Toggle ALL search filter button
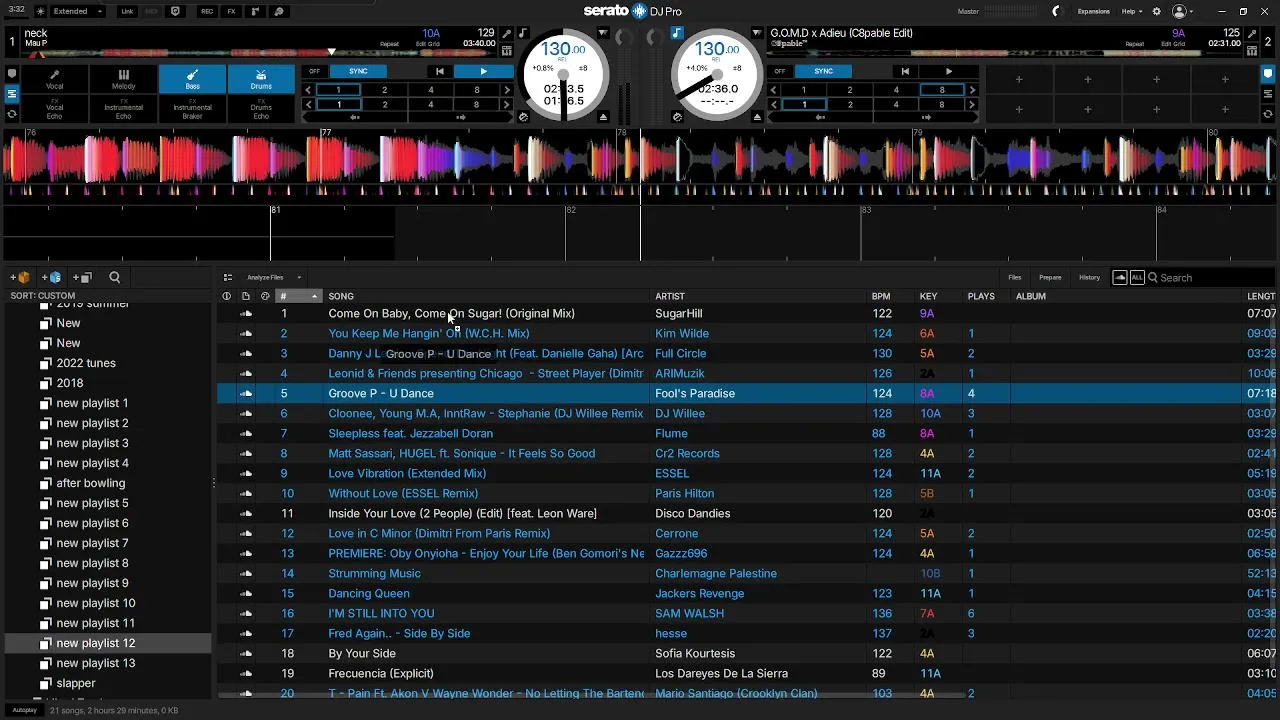The height and width of the screenshot is (720, 1280). click(1137, 278)
